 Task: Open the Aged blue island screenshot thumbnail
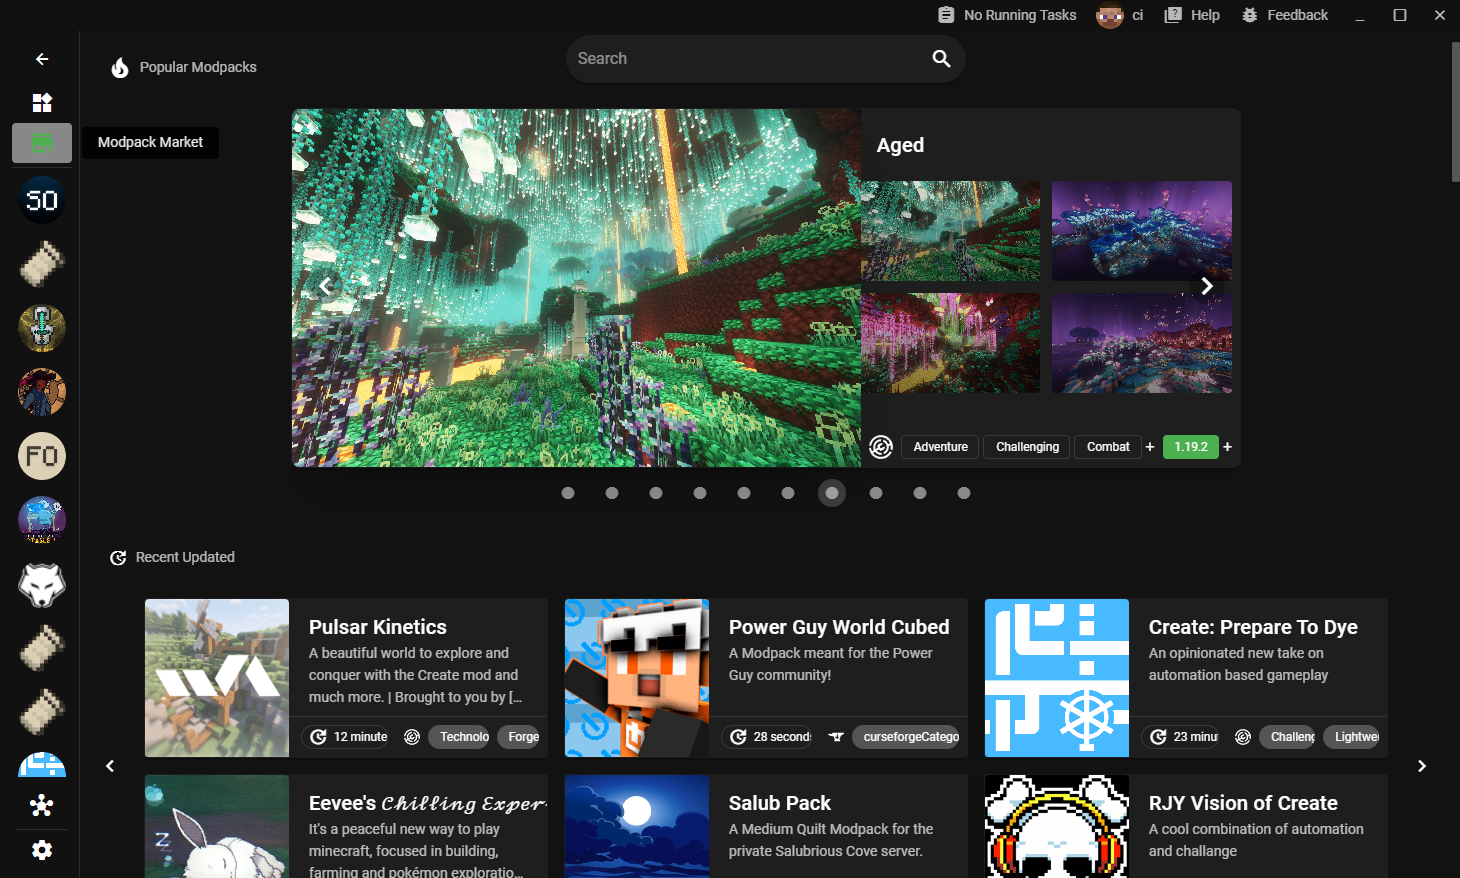pos(1142,231)
